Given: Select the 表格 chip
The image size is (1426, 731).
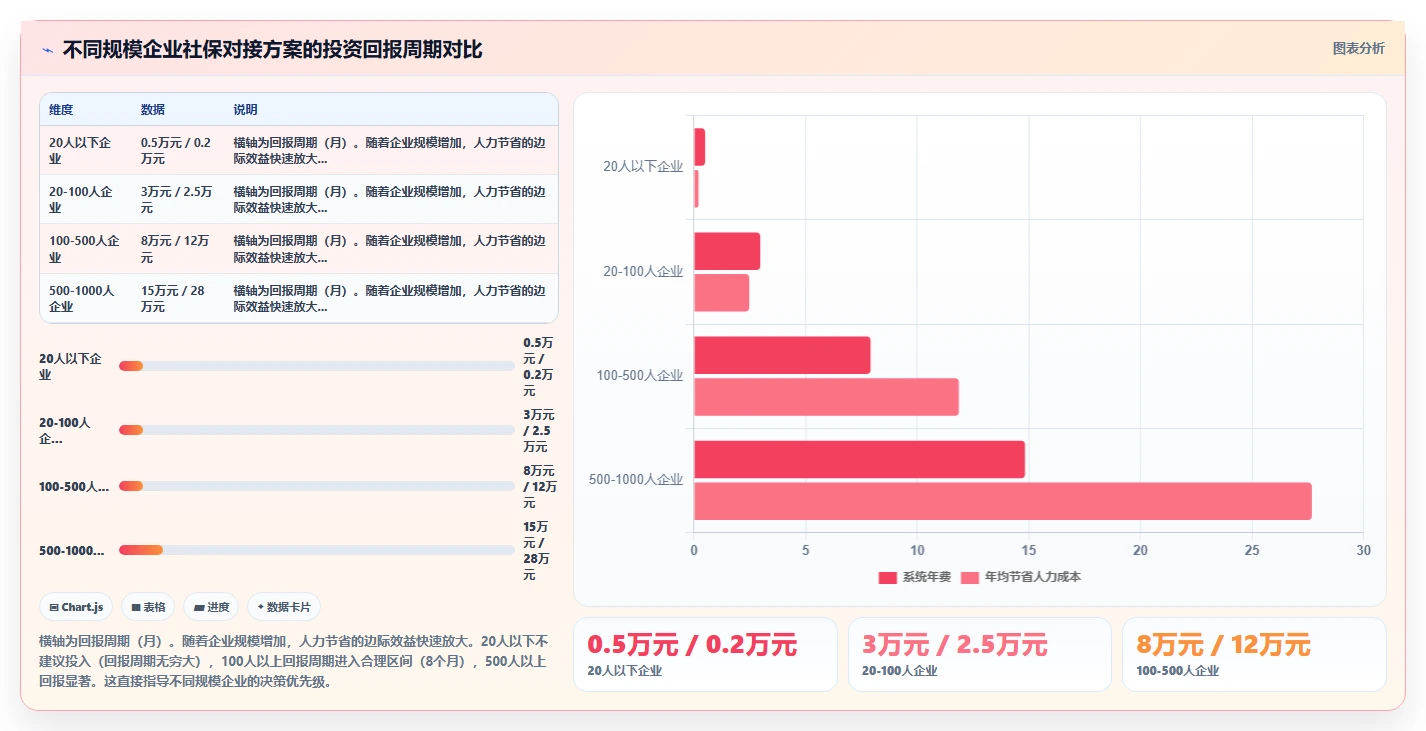Looking at the screenshot, I should (148, 607).
